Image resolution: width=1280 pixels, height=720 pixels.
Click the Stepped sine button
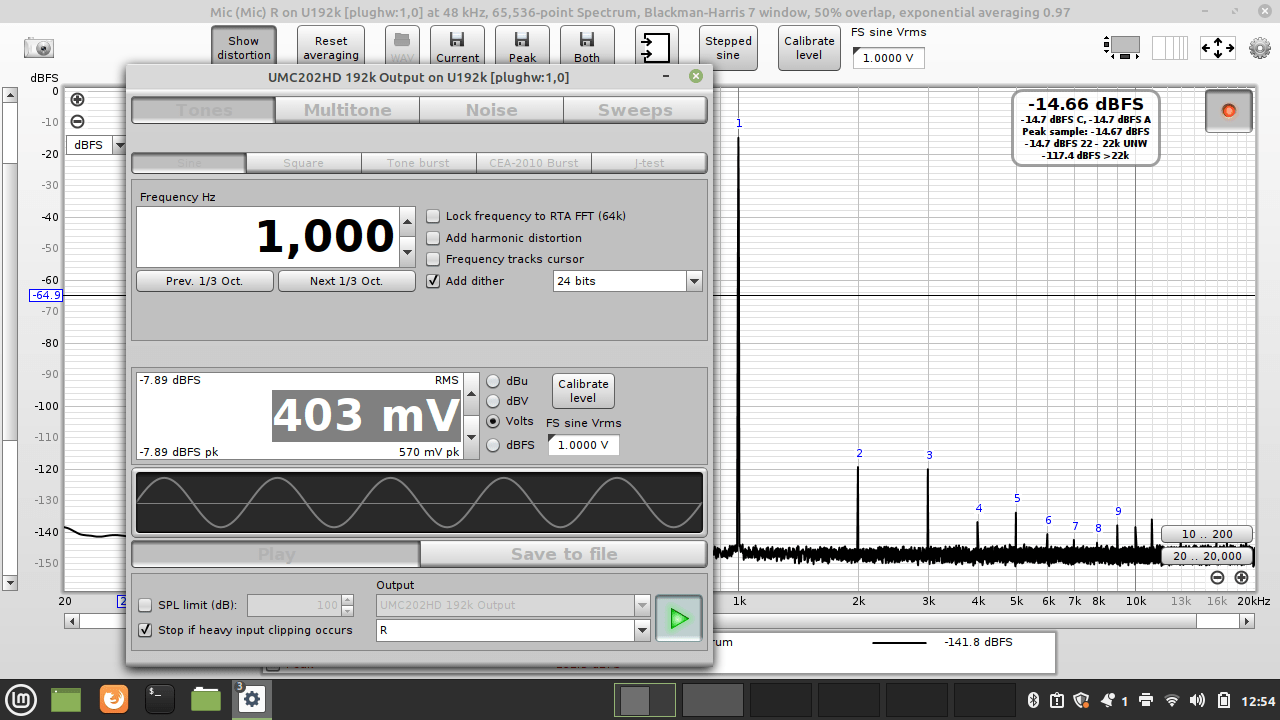pyautogui.click(x=728, y=48)
